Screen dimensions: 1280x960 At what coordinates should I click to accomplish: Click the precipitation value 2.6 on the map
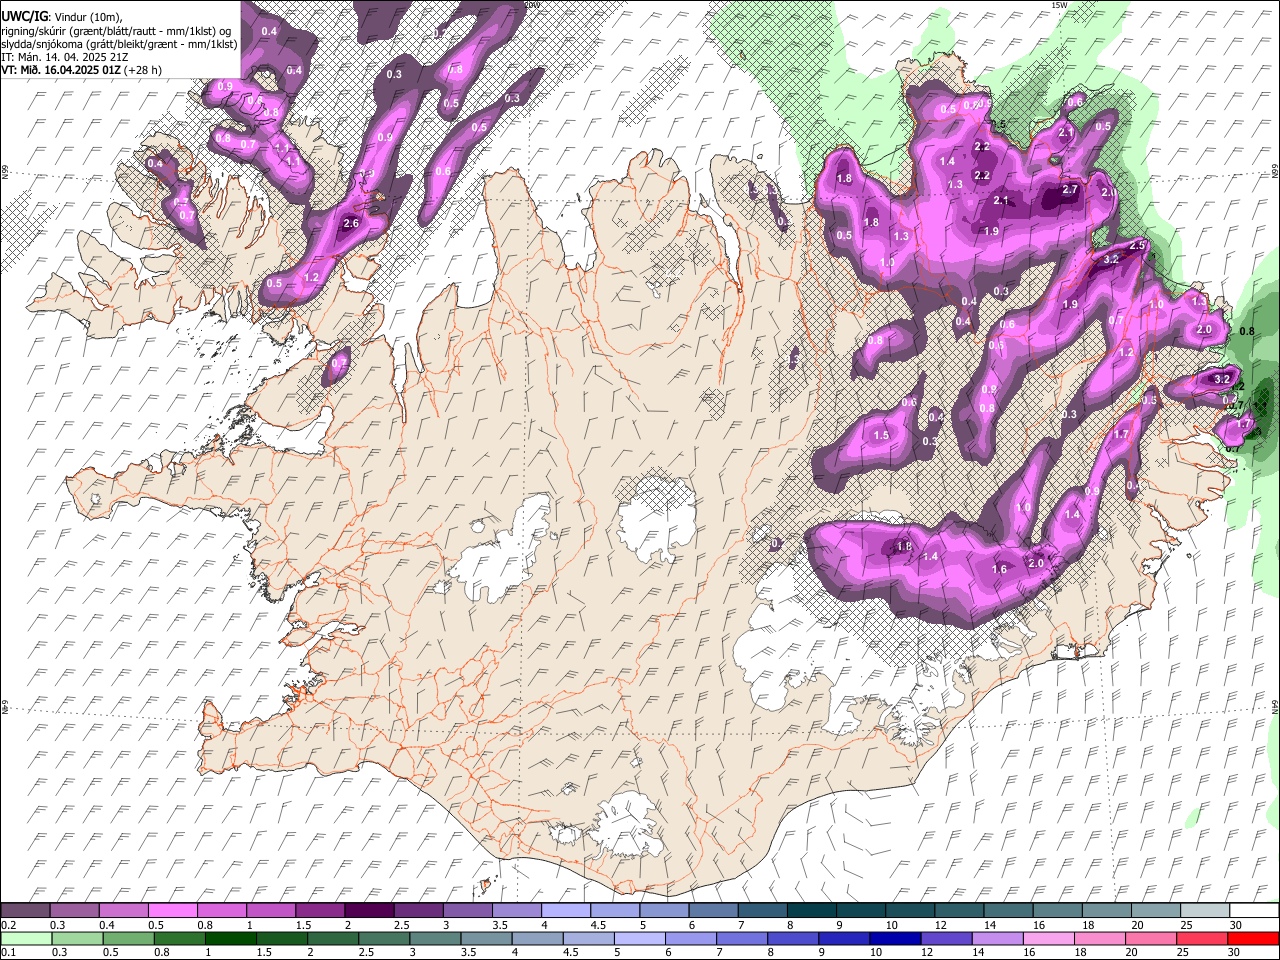[351, 223]
